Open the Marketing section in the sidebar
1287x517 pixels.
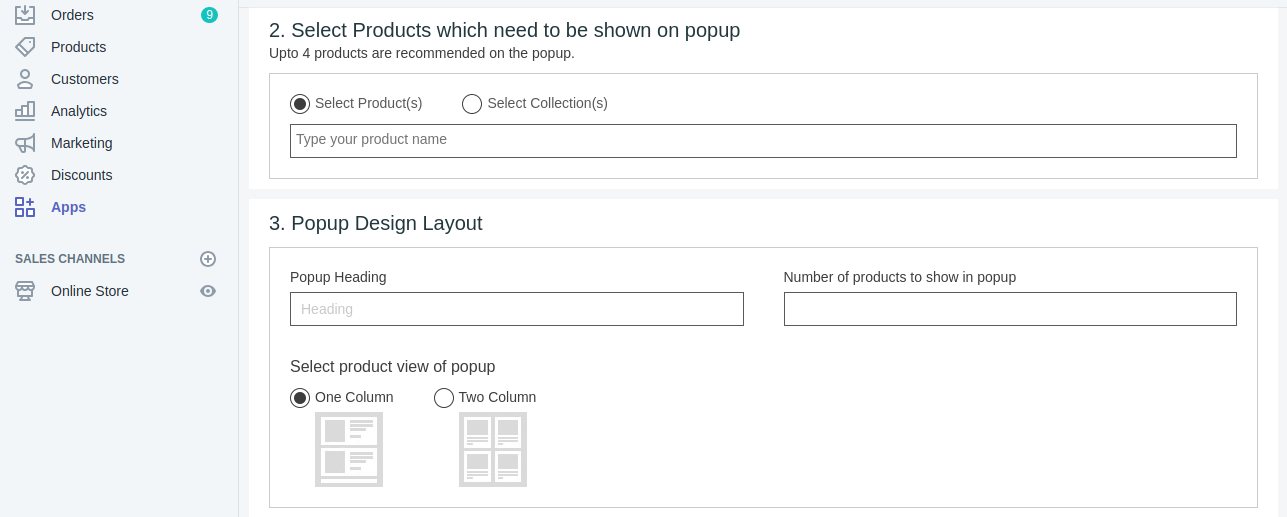(x=82, y=143)
